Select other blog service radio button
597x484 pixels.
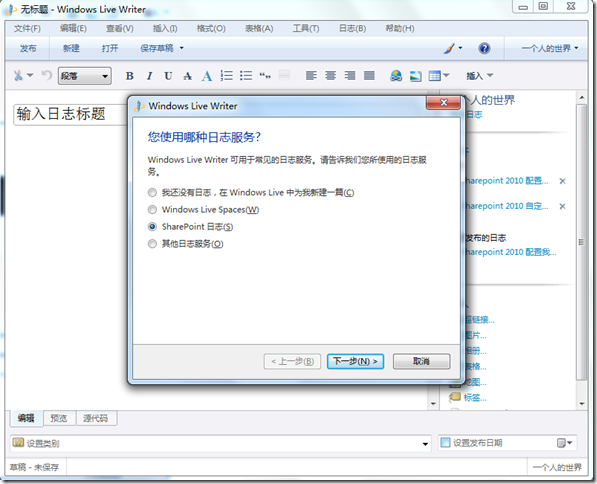(152, 244)
